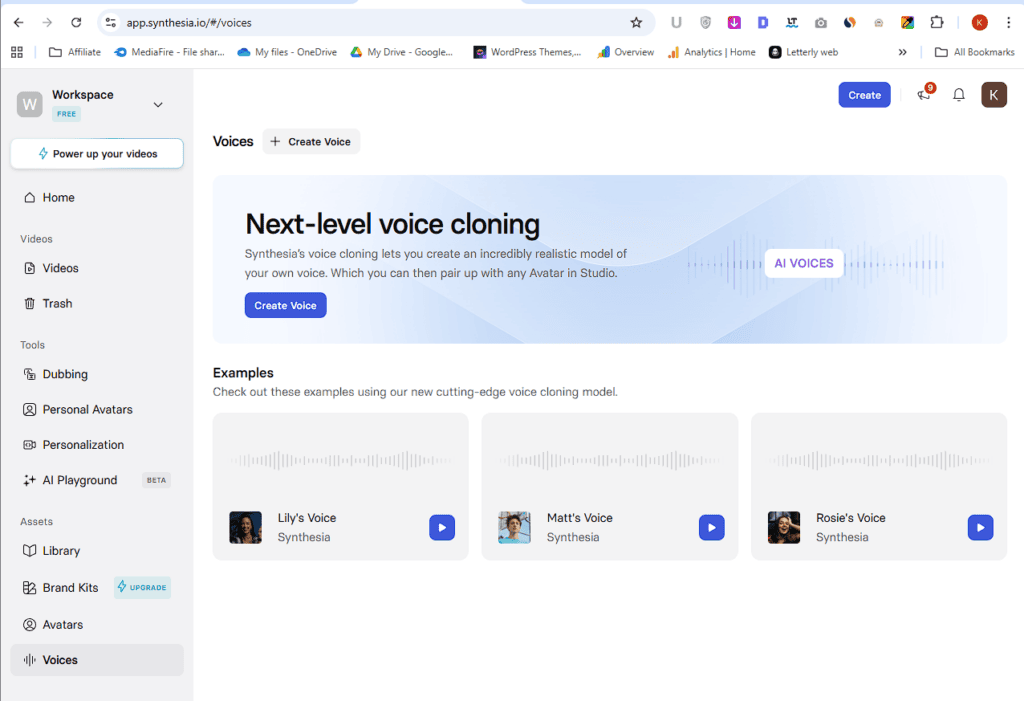Open the Overview bookmark
Image resolution: width=1024 pixels, height=701 pixels.
(x=626, y=52)
